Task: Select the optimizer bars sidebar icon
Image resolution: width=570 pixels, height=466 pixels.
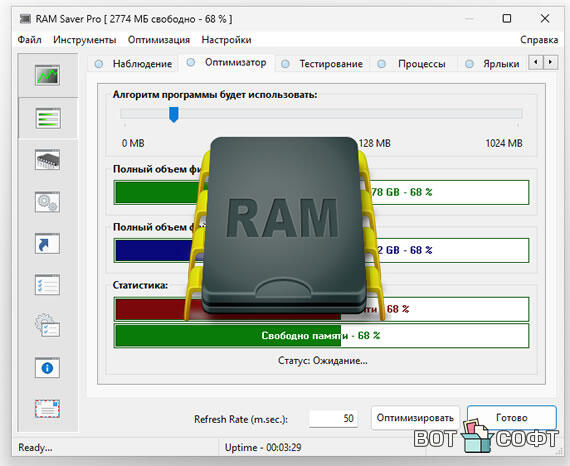Action: pos(48,118)
